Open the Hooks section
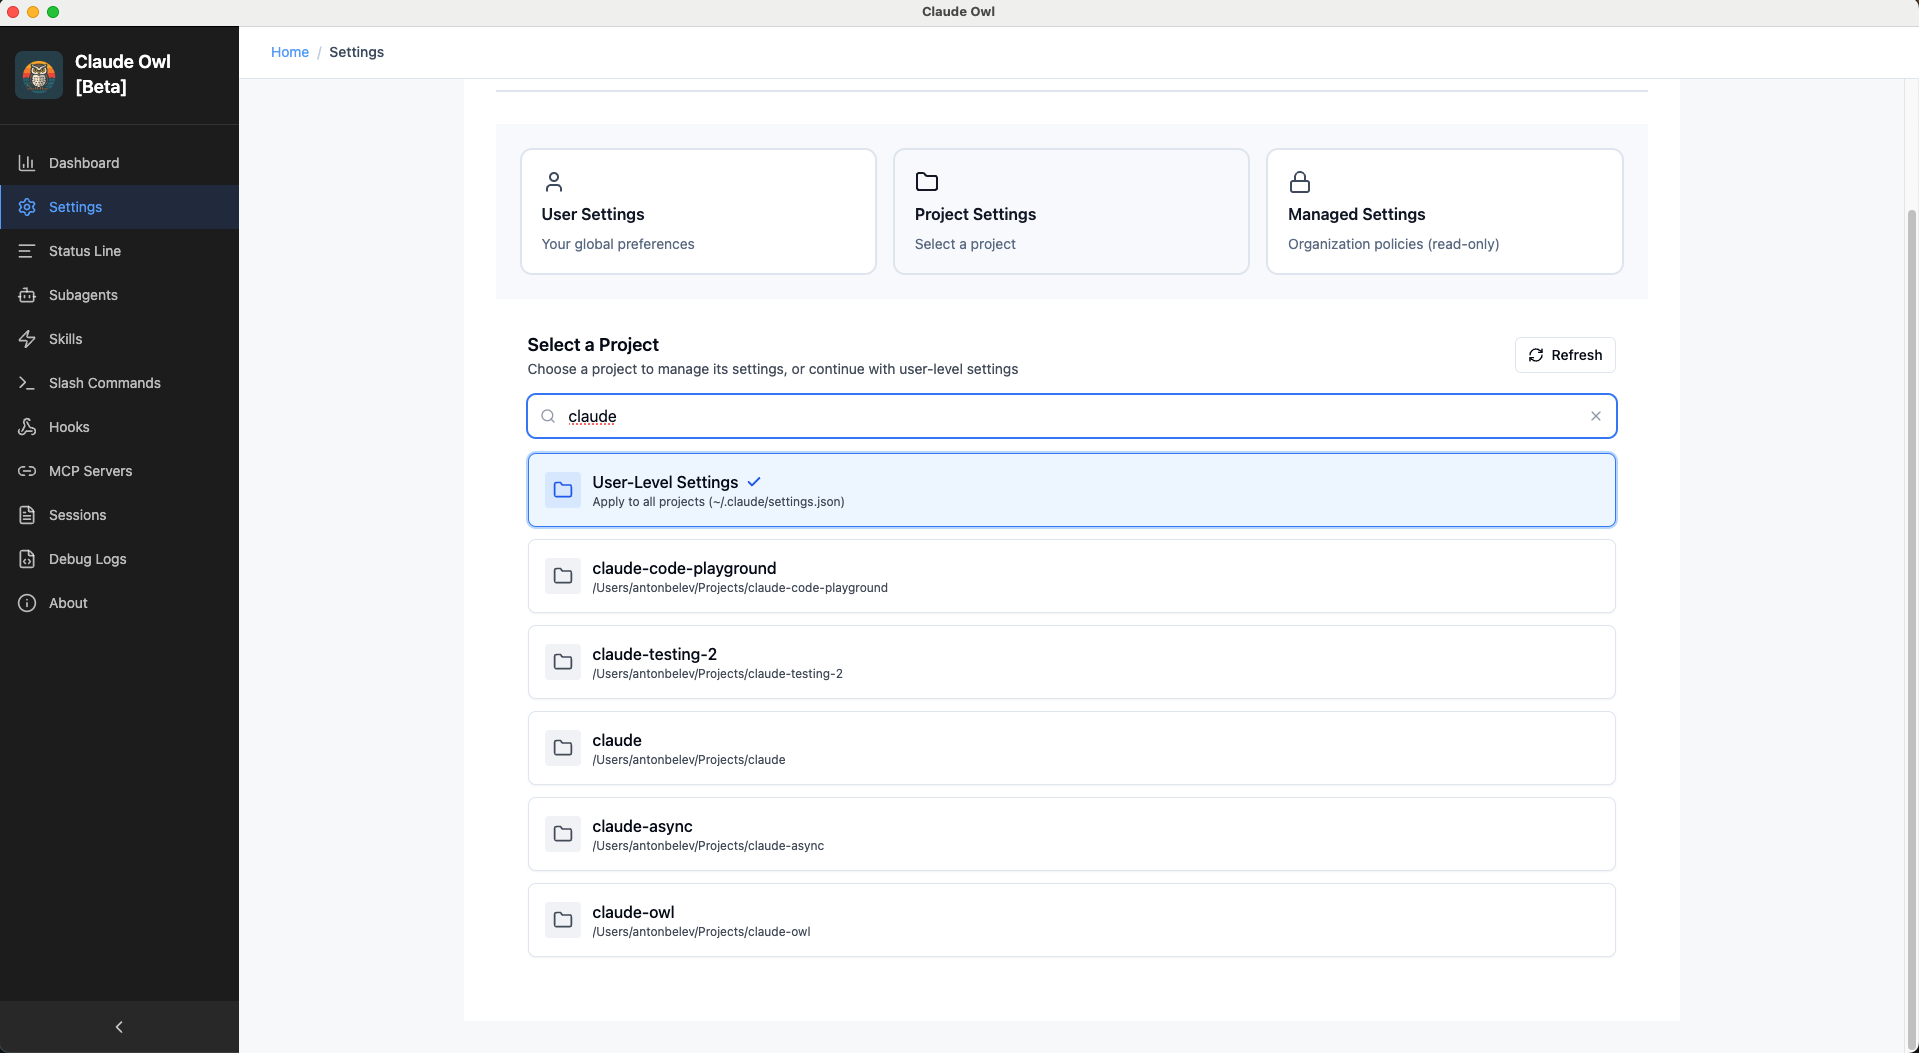Viewport: 1919px width, 1053px height. 69,427
